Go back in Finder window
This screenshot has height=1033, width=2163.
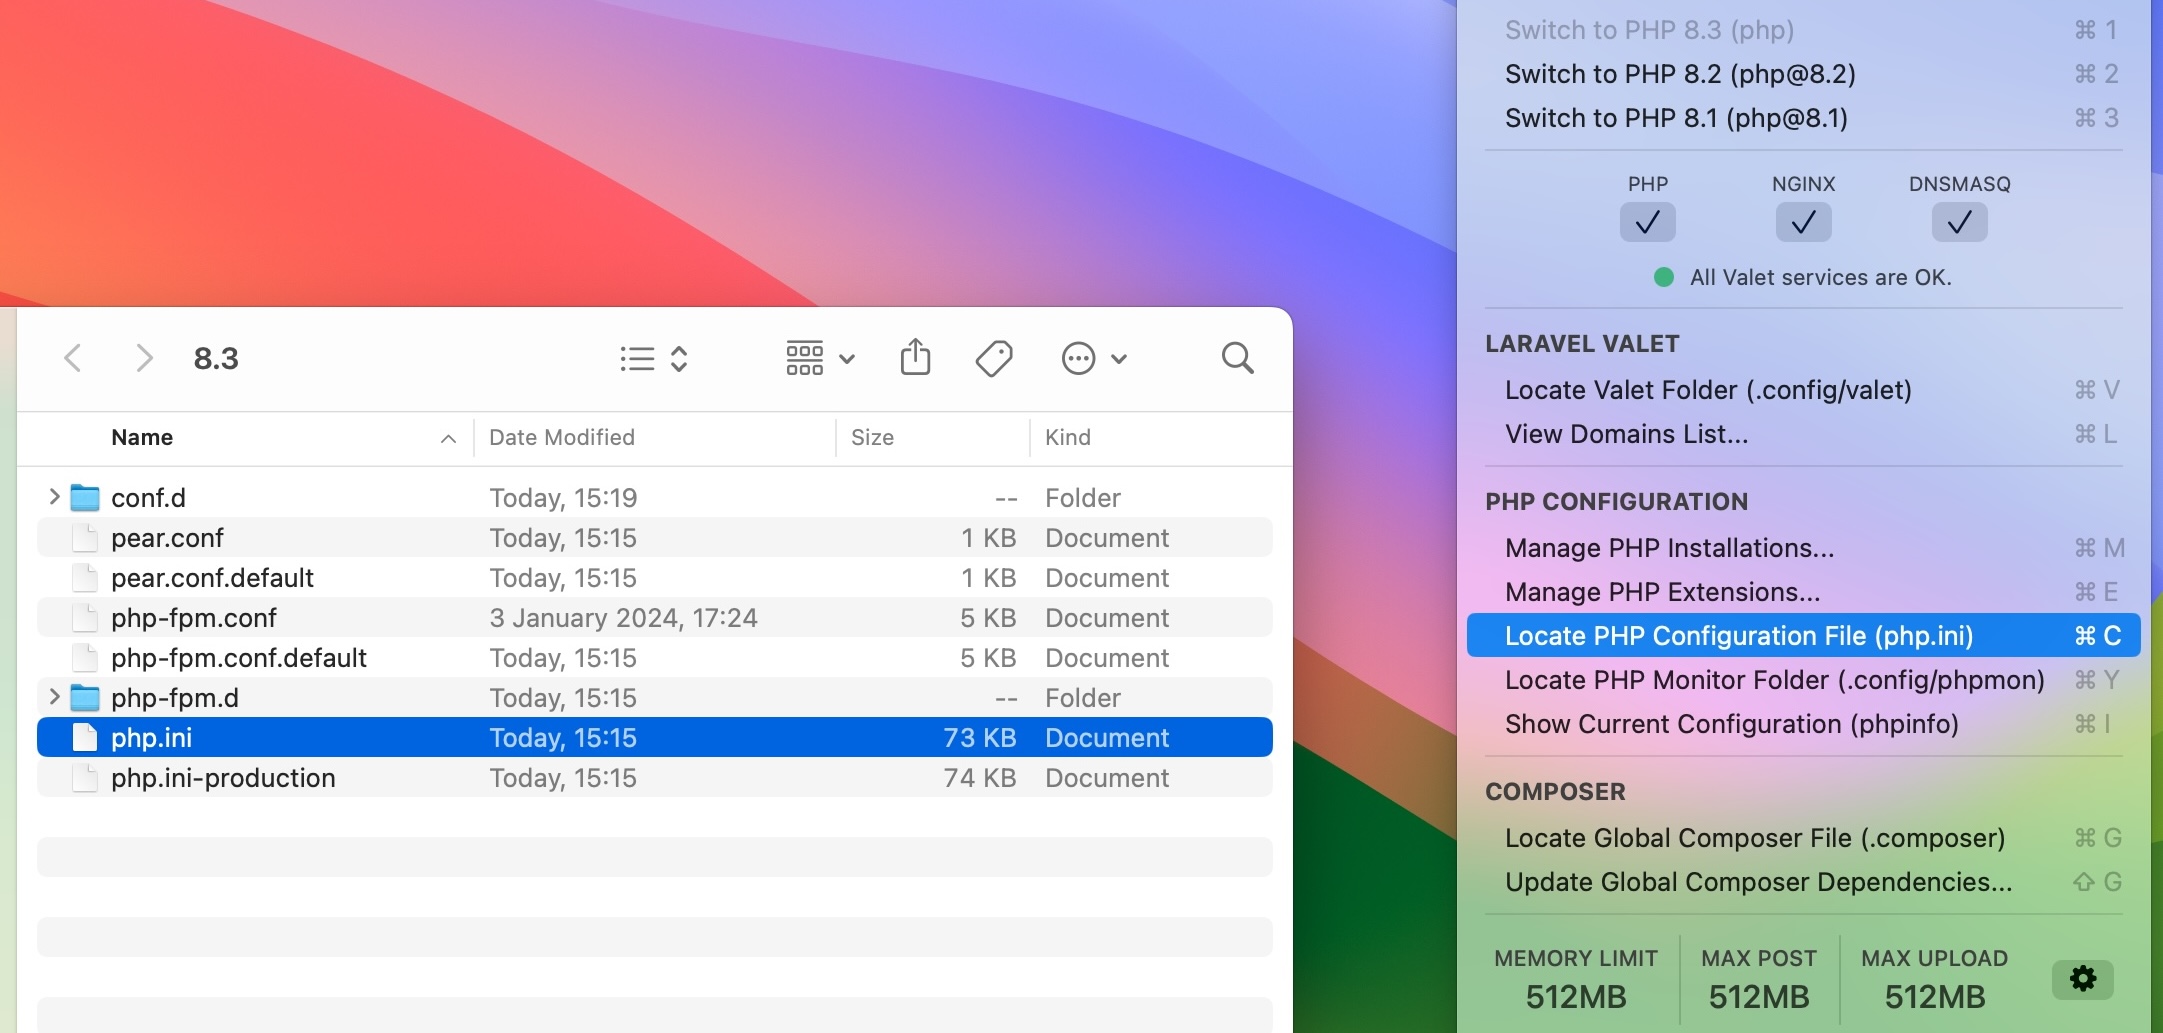[72, 358]
